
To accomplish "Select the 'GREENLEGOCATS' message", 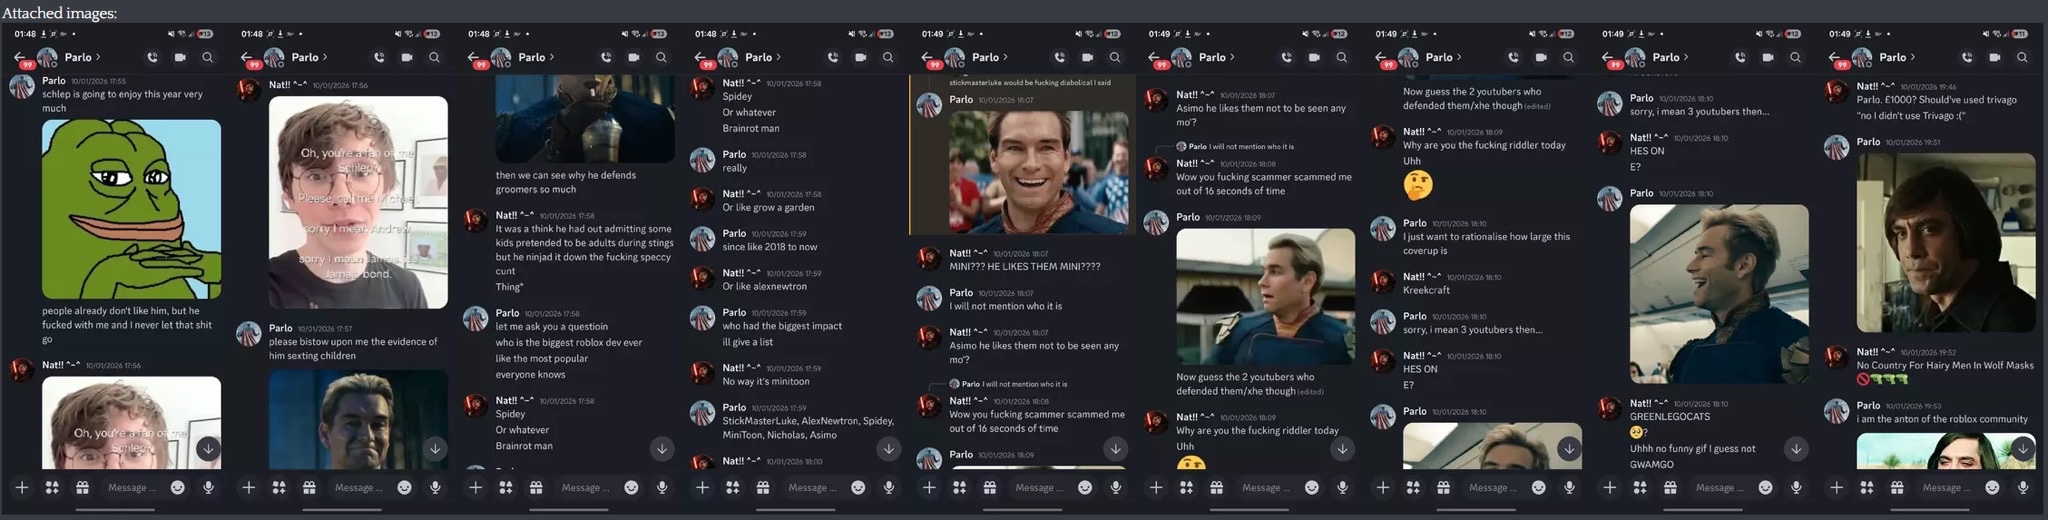I will 1670,416.
